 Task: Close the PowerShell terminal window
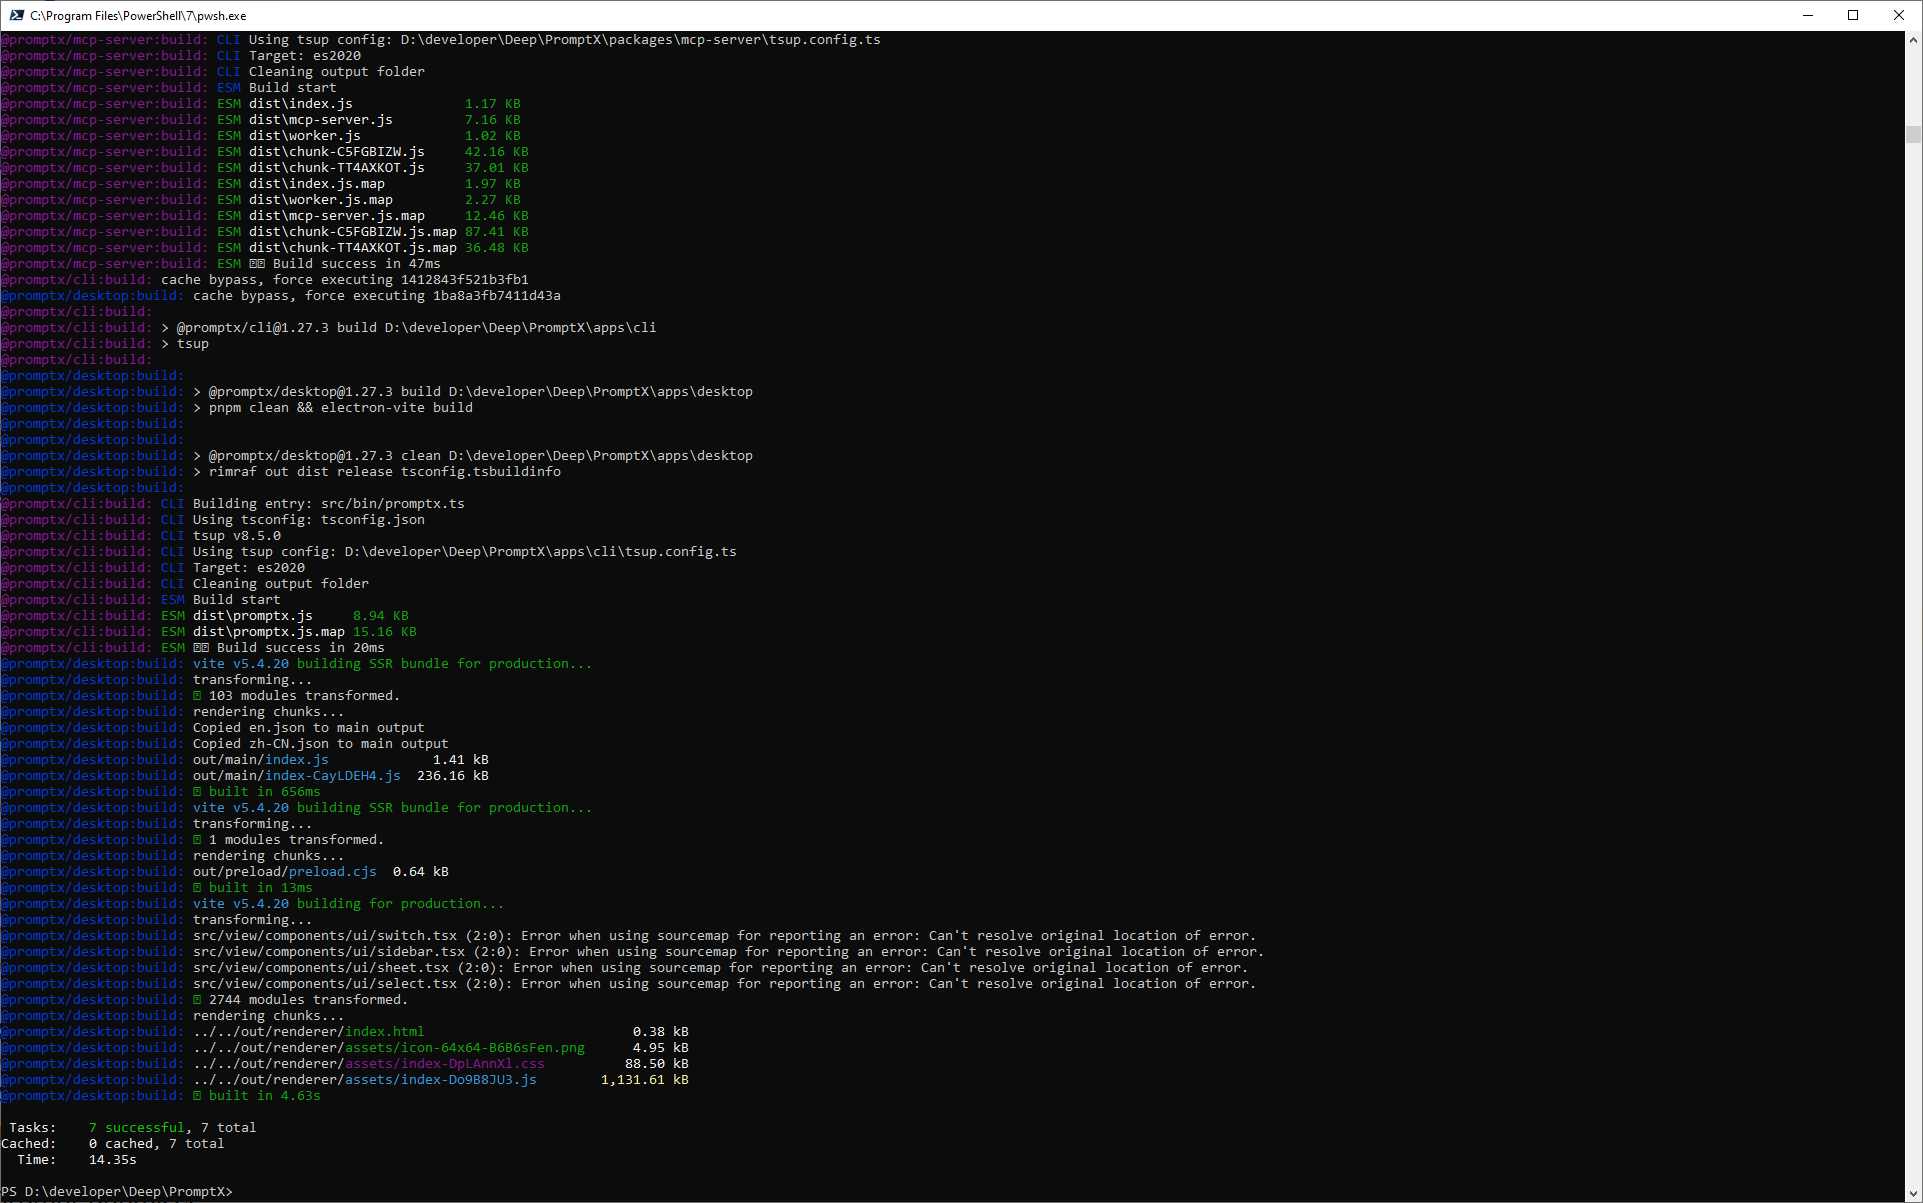point(1899,15)
